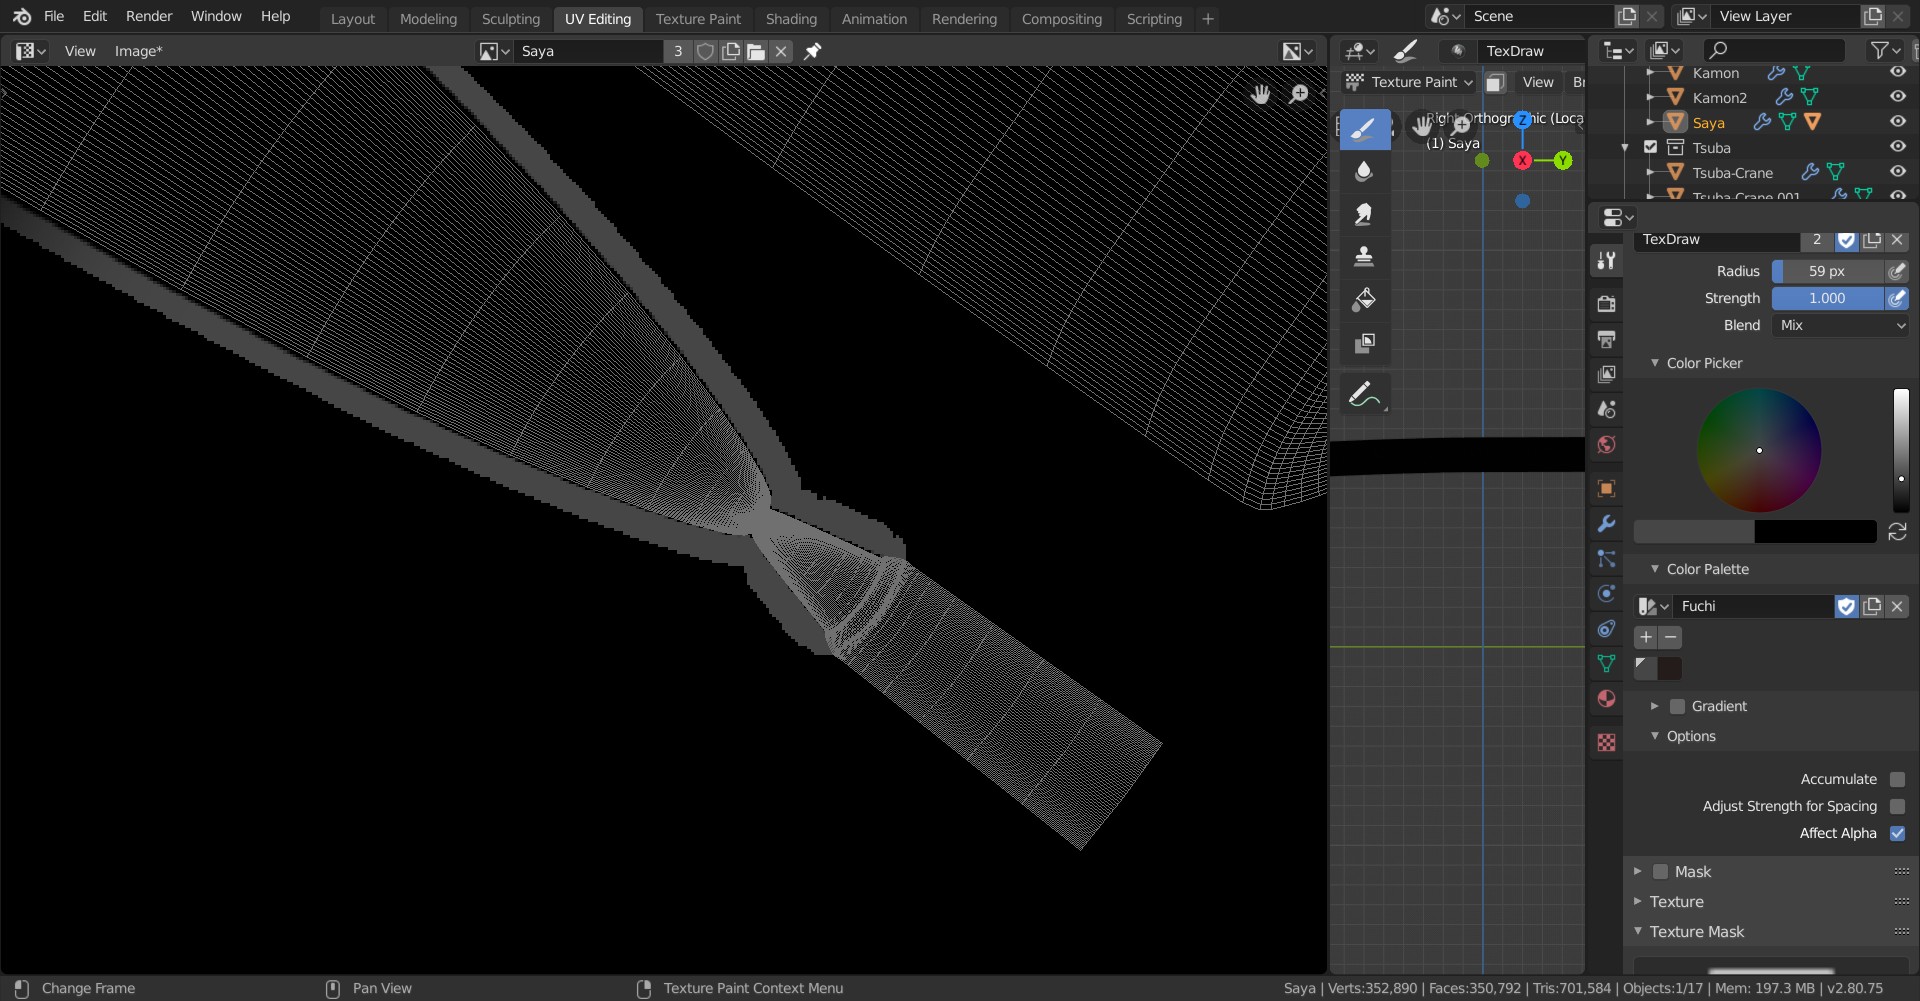Add a new color to the palette
Screen dimensions: 1920x1001
1645,637
